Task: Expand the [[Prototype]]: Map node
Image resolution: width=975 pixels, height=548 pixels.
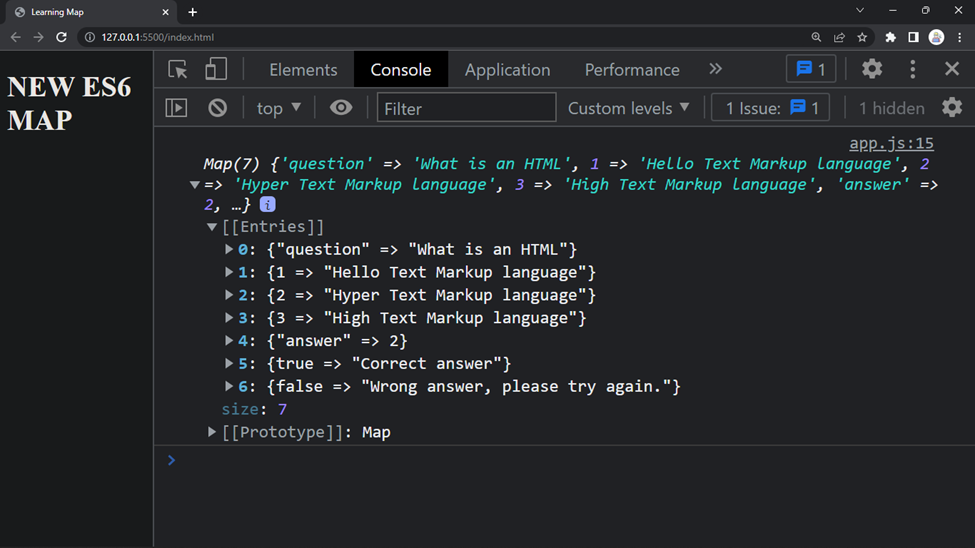Action: (212, 432)
